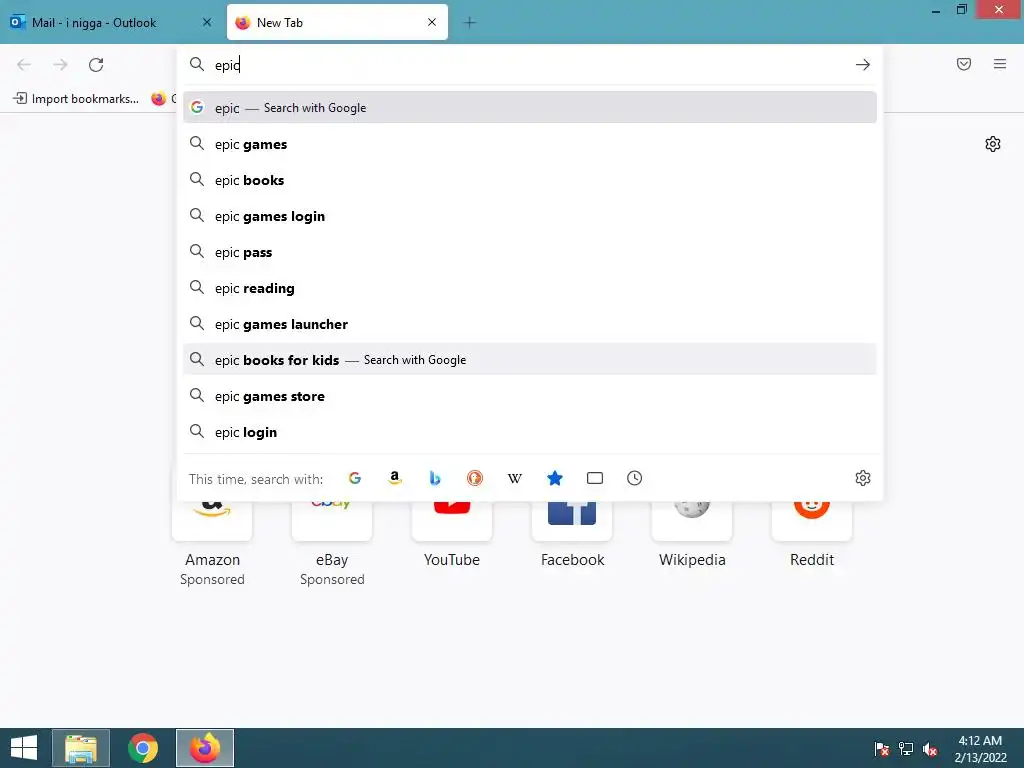Select "epic games launcher" suggestion
The width and height of the screenshot is (1024, 768).
click(x=530, y=324)
